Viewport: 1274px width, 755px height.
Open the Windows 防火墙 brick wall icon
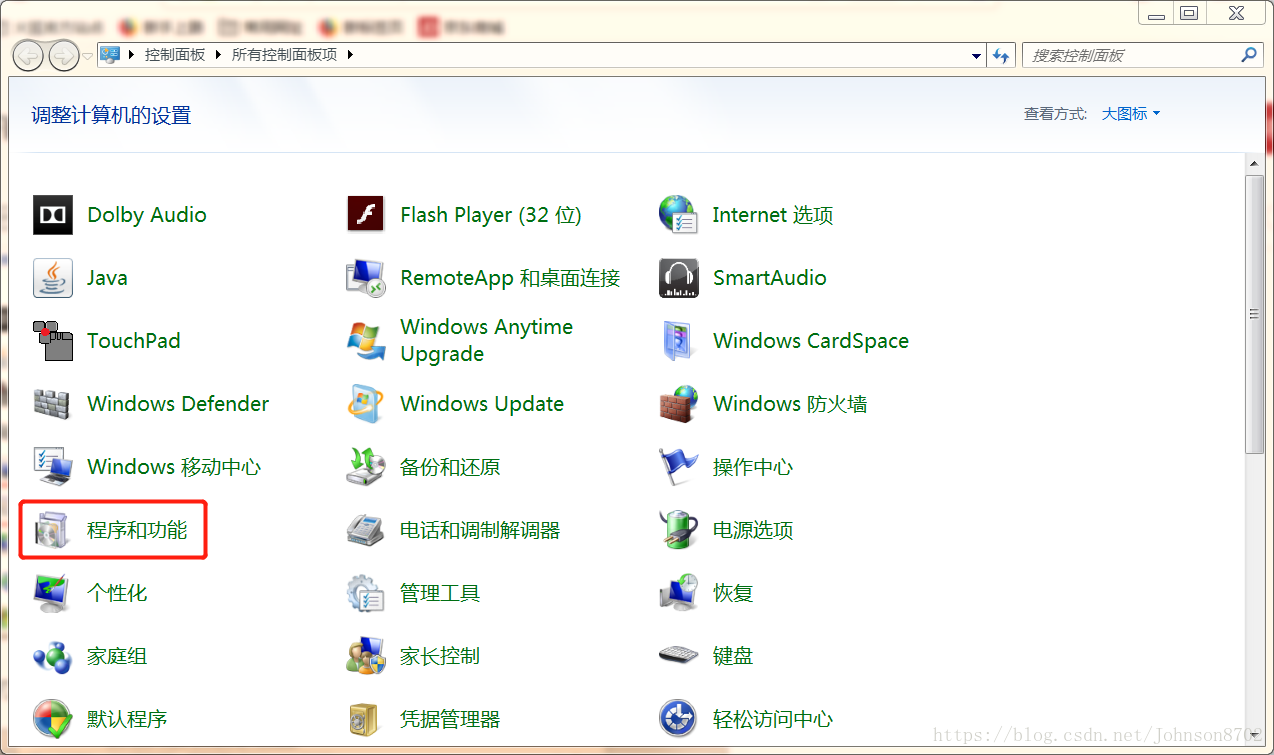pyautogui.click(x=678, y=404)
